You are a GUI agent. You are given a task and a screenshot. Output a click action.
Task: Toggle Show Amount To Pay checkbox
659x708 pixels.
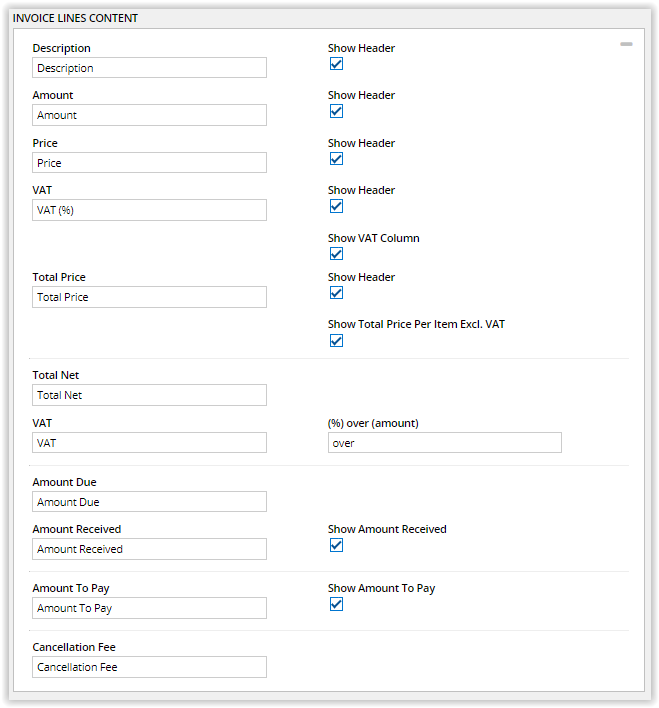tap(336, 604)
